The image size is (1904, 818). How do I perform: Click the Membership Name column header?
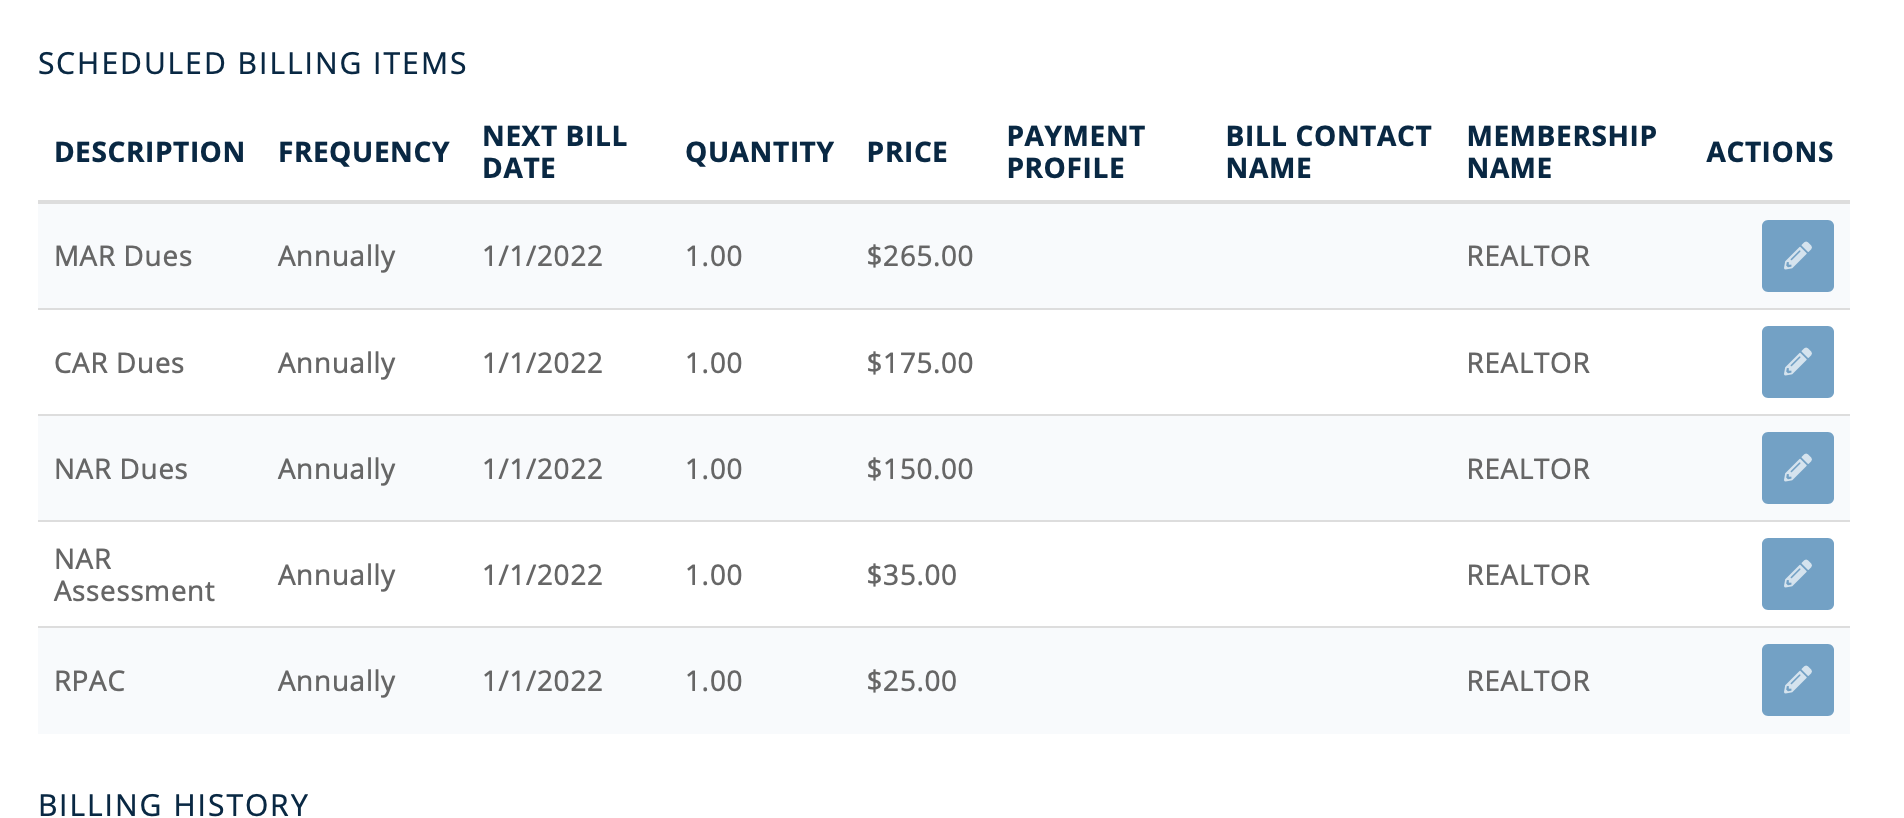(1562, 152)
